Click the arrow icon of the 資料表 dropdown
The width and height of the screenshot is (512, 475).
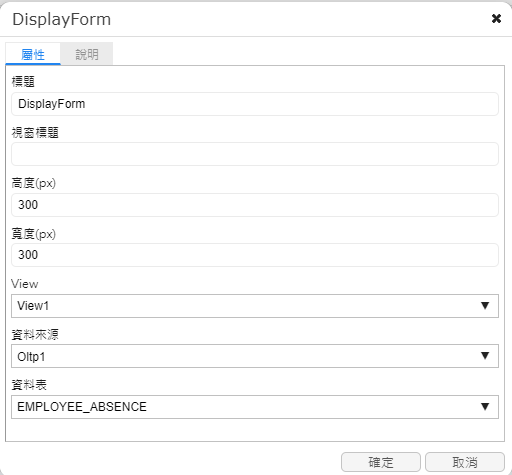coord(485,407)
